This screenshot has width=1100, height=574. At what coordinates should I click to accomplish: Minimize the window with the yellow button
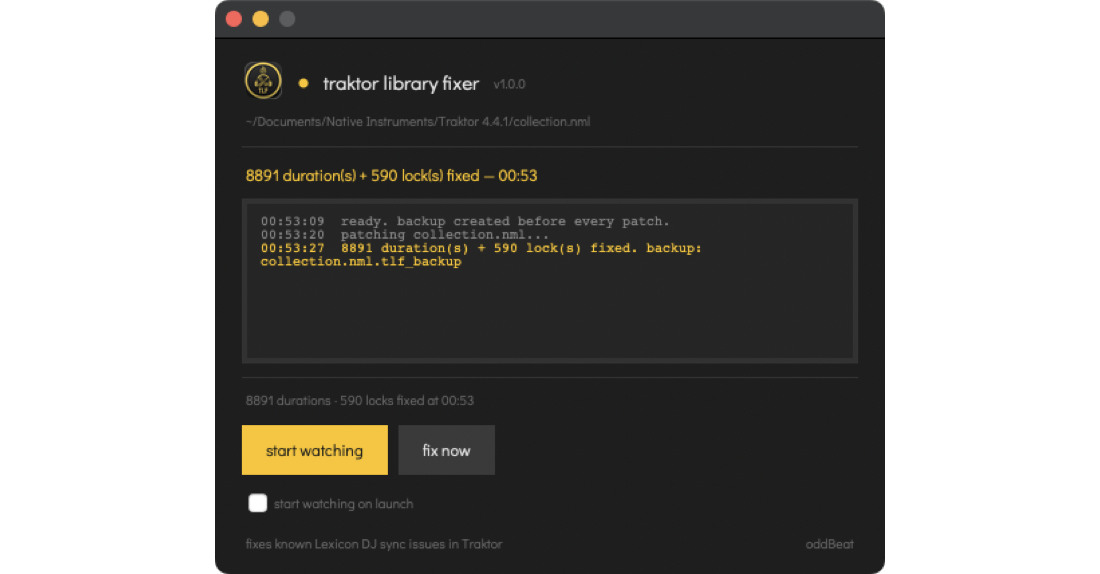click(x=260, y=19)
